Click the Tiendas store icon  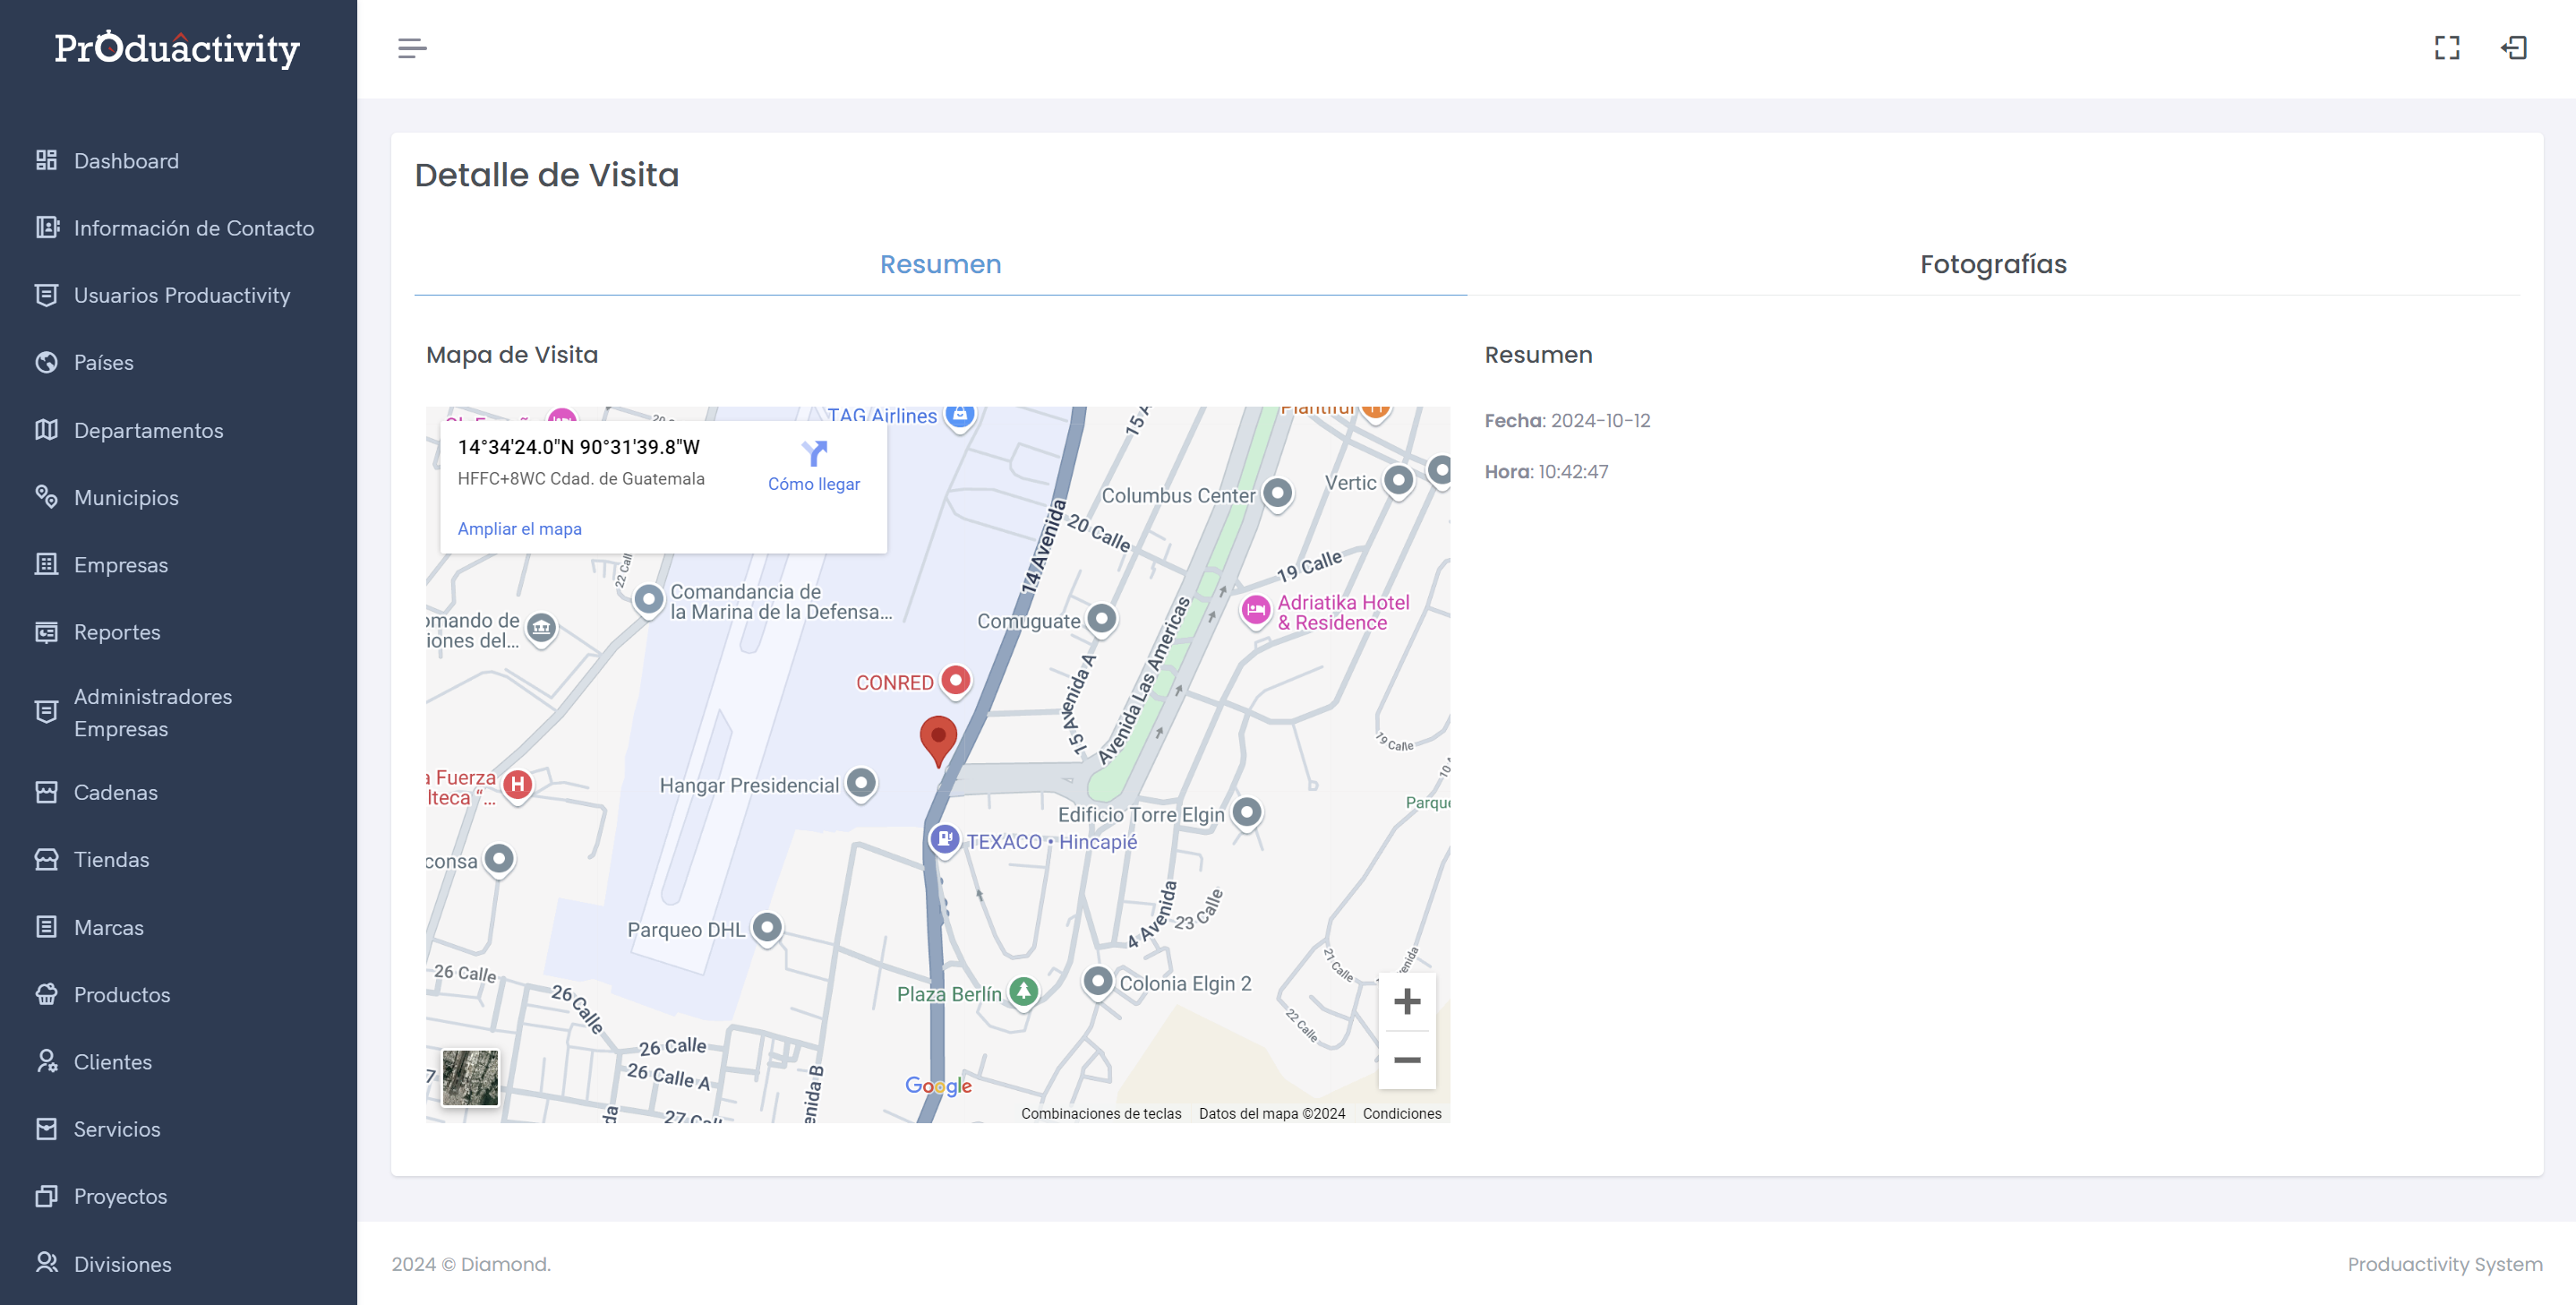[x=46, y=859]
